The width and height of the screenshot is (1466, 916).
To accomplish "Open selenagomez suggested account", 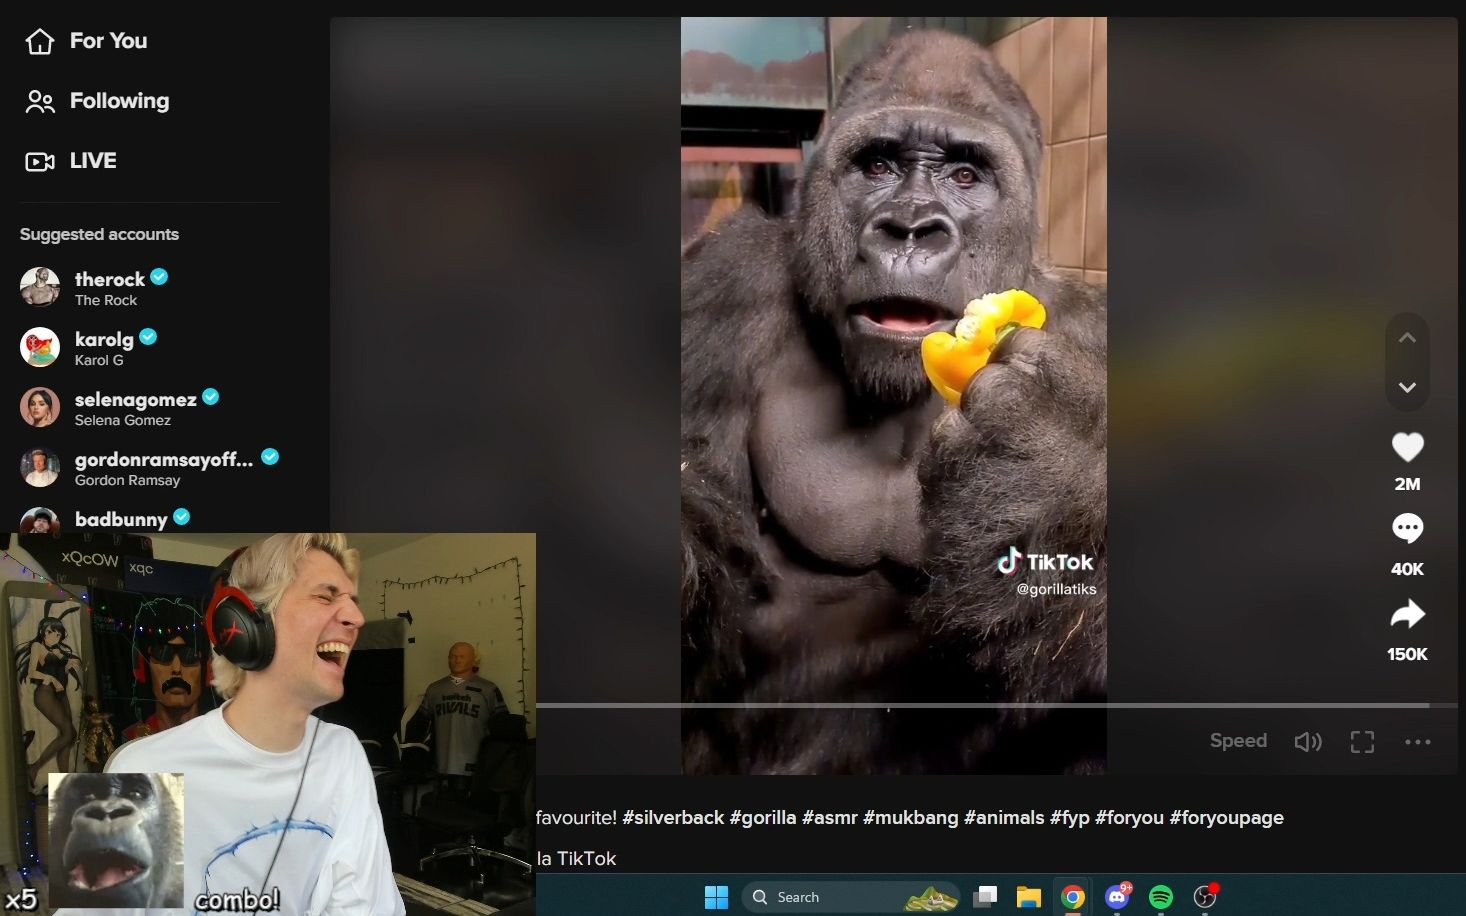I will (x=120, y=407).
